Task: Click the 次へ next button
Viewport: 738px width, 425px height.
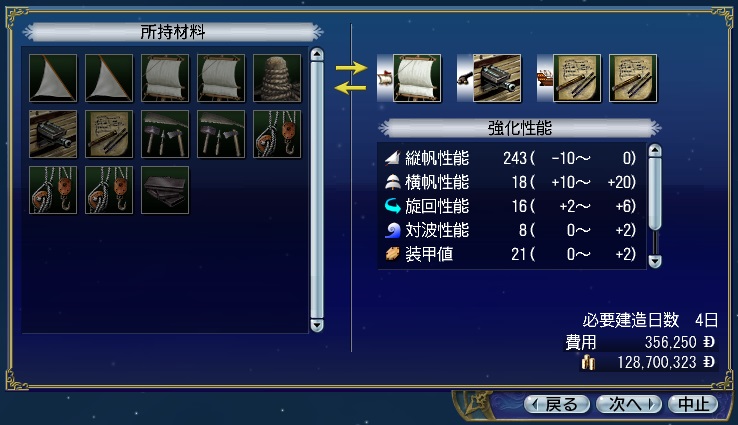Action: [629, 404]
